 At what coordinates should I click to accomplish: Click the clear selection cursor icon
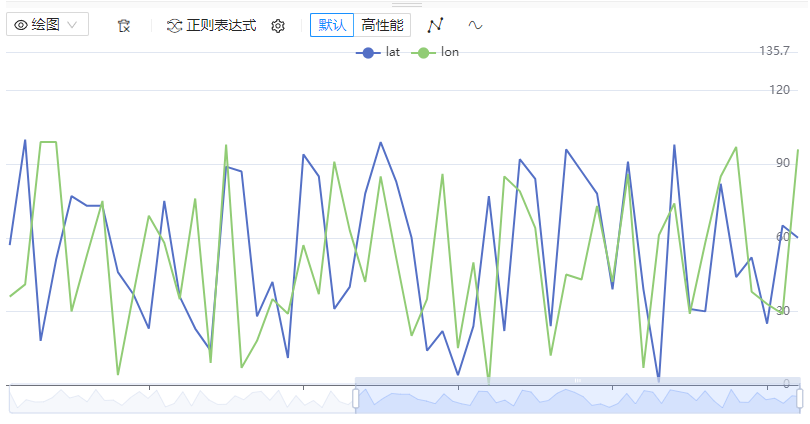(x=123, y=25)
